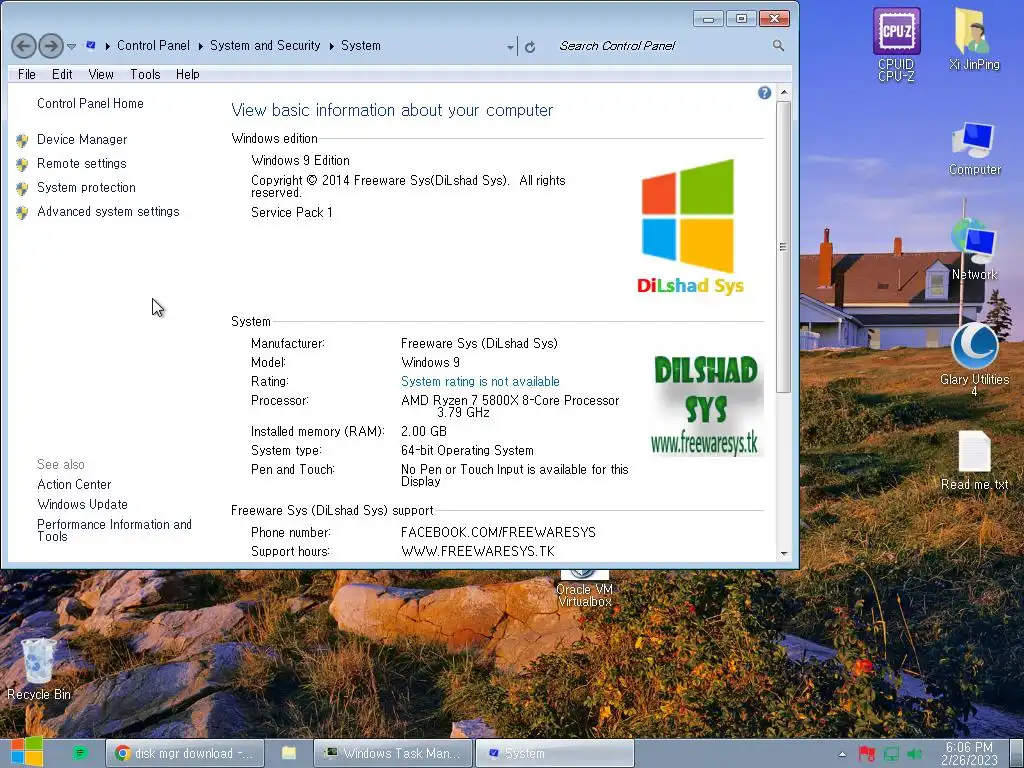Open Performance Information and Tools link

click(114, 530)
